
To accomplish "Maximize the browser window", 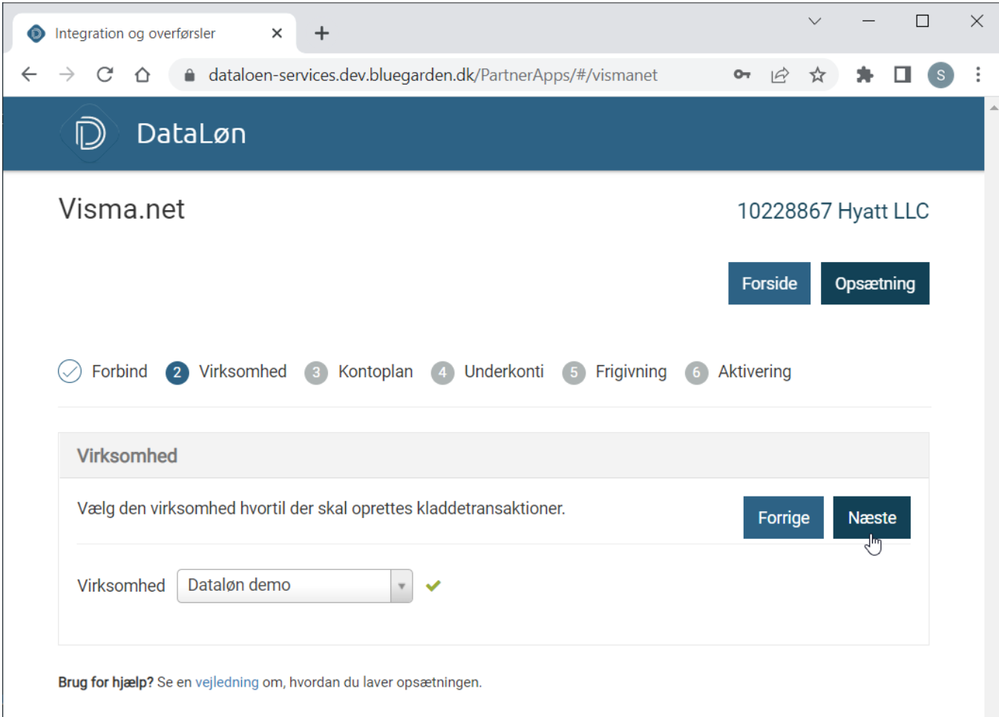I will [922, 21].
